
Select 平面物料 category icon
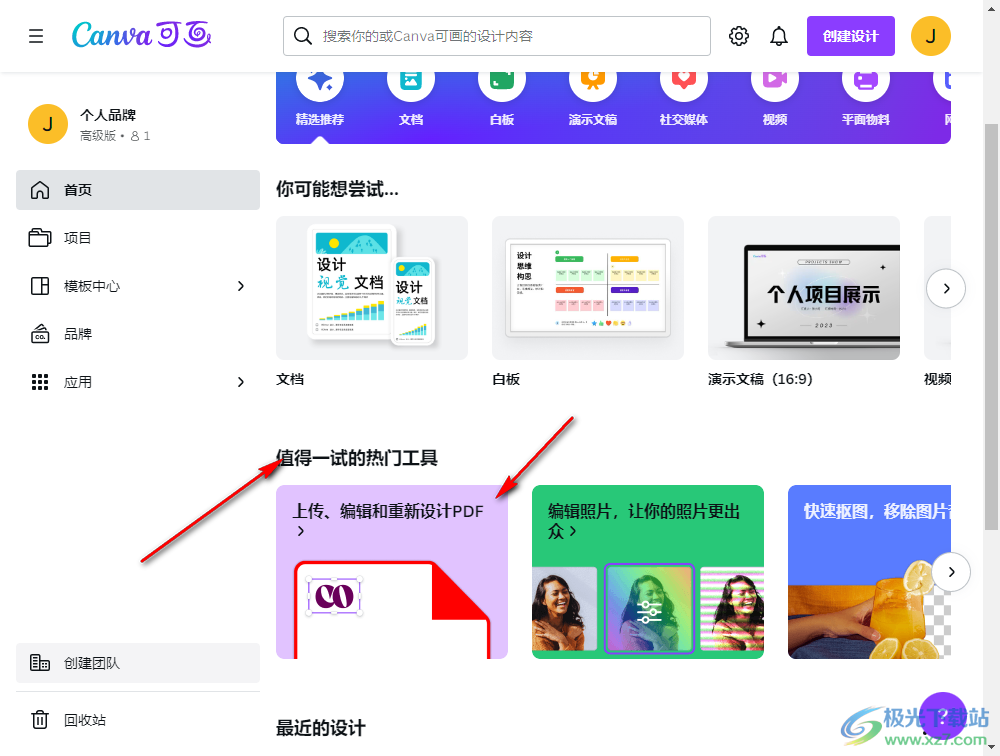pyautogui.click(x=865, y=82)
